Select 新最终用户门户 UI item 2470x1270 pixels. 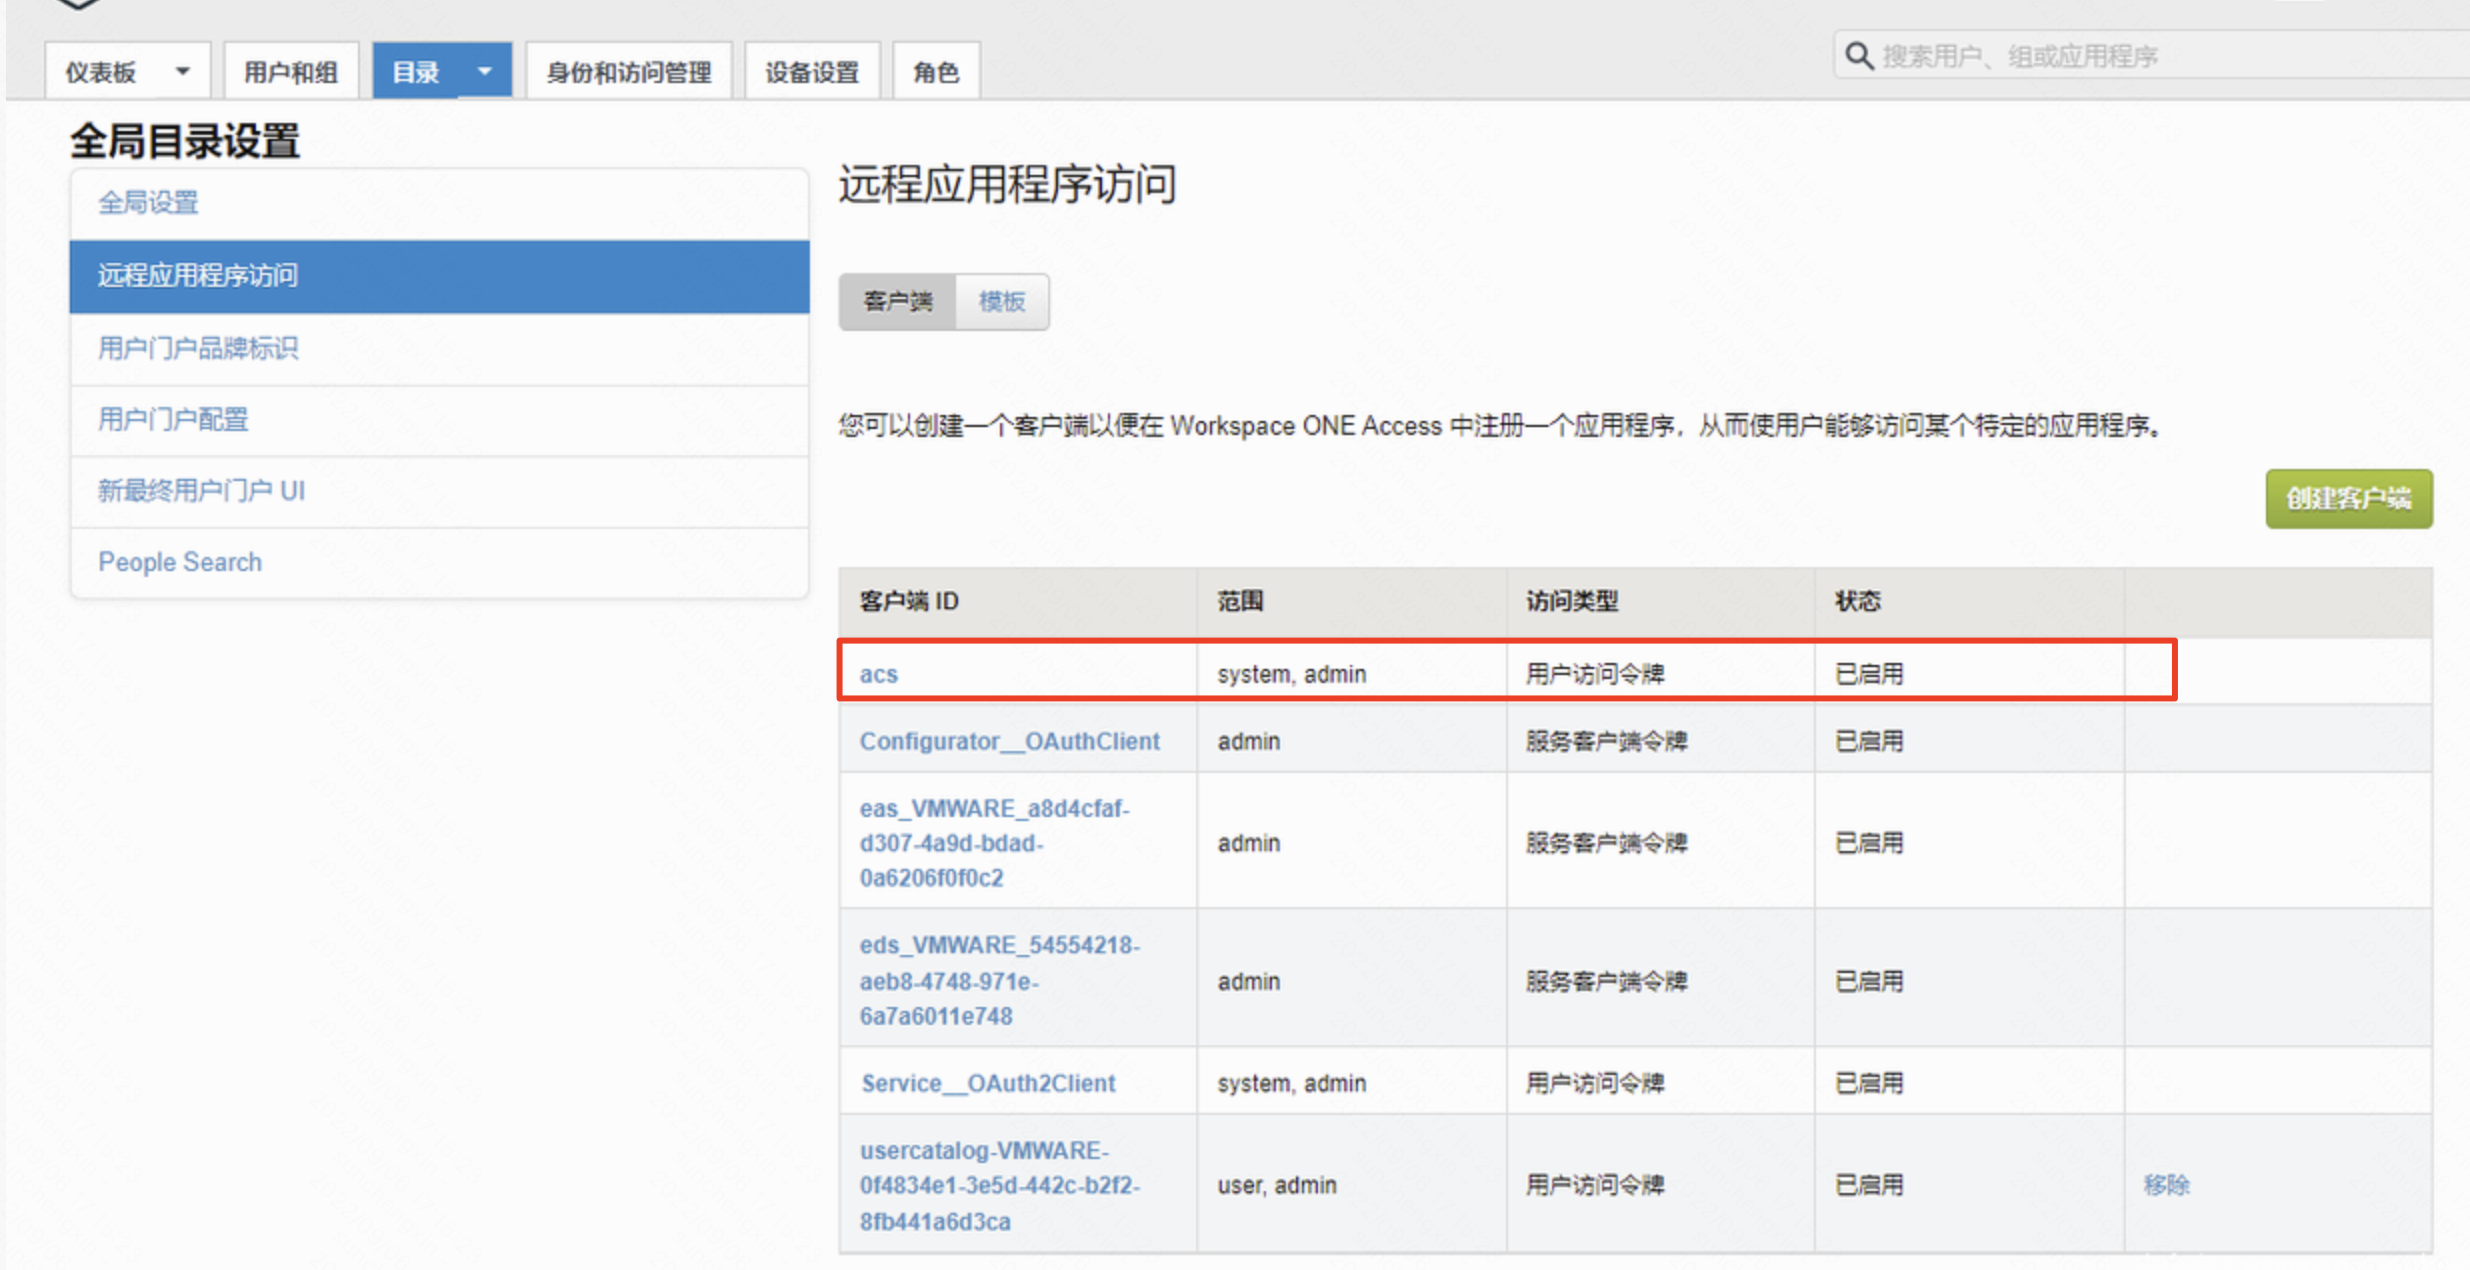(x=439, y=491)
